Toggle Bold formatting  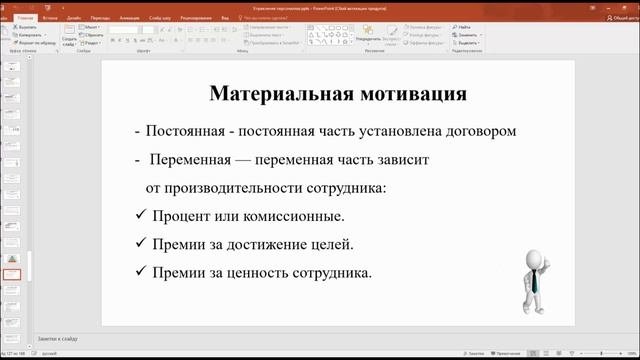[113, 40]
